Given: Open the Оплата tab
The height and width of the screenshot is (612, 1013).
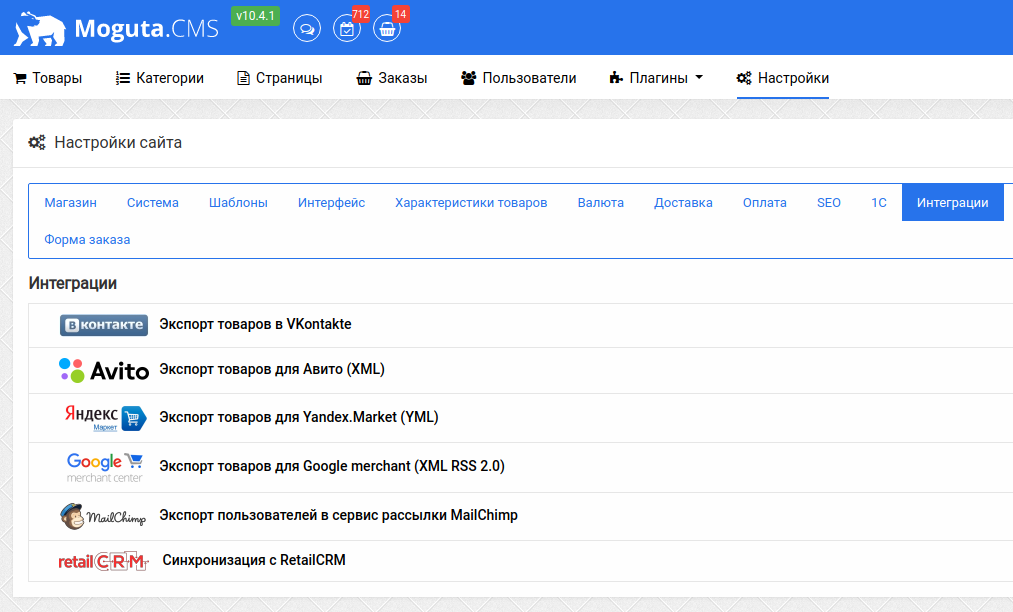Looking at the screenshot, I should point(765,203).
